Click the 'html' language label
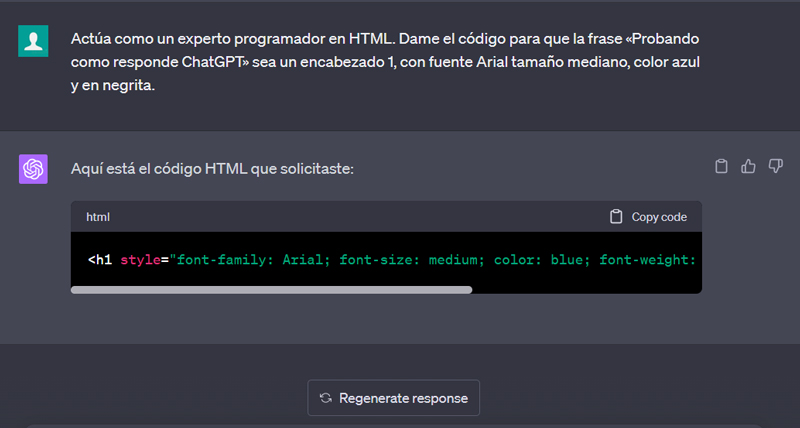This screenshot has height=428, width=800. 98,217
